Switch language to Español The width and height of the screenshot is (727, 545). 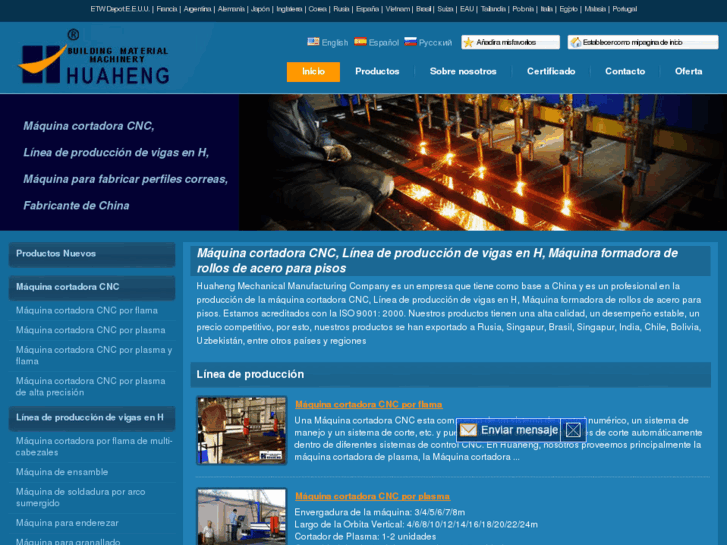click(383, 43)
